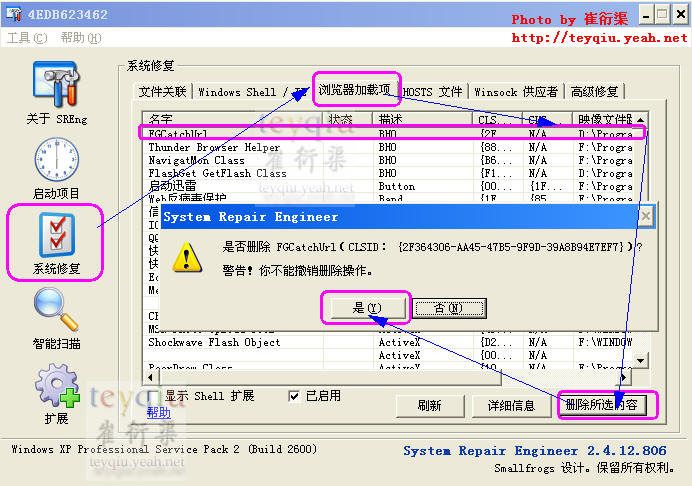Open the 工具 menu
This screenshot has height=486, width=692.
click(x=26, y=38)
